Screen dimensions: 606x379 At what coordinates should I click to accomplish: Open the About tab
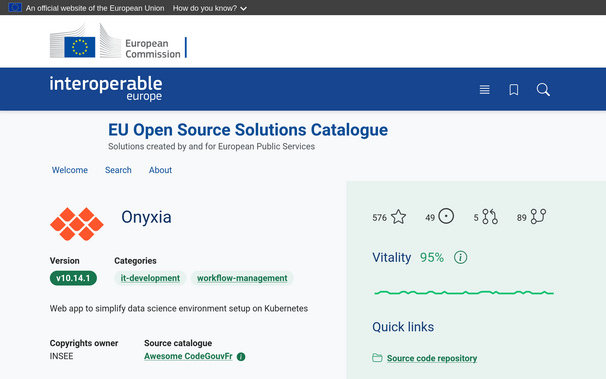tap(160, 170)
